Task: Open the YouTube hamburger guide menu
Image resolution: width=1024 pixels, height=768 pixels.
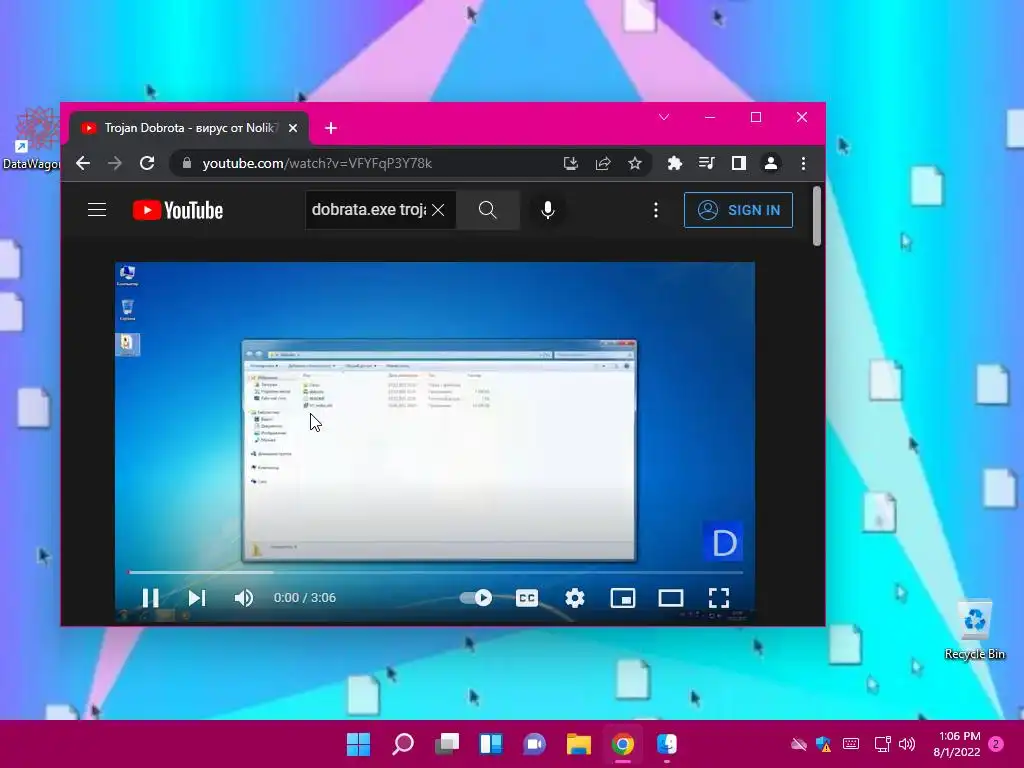Action: tap(97, 210)
